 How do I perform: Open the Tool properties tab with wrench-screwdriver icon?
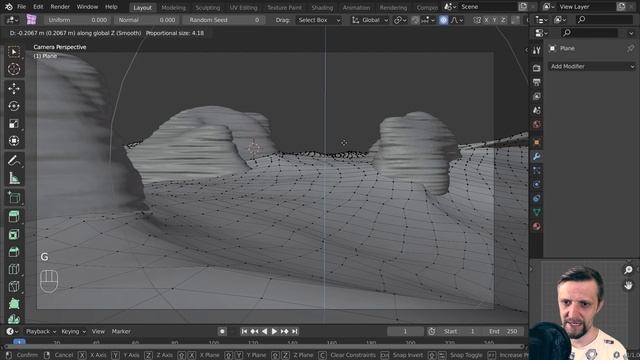[537, 50]
